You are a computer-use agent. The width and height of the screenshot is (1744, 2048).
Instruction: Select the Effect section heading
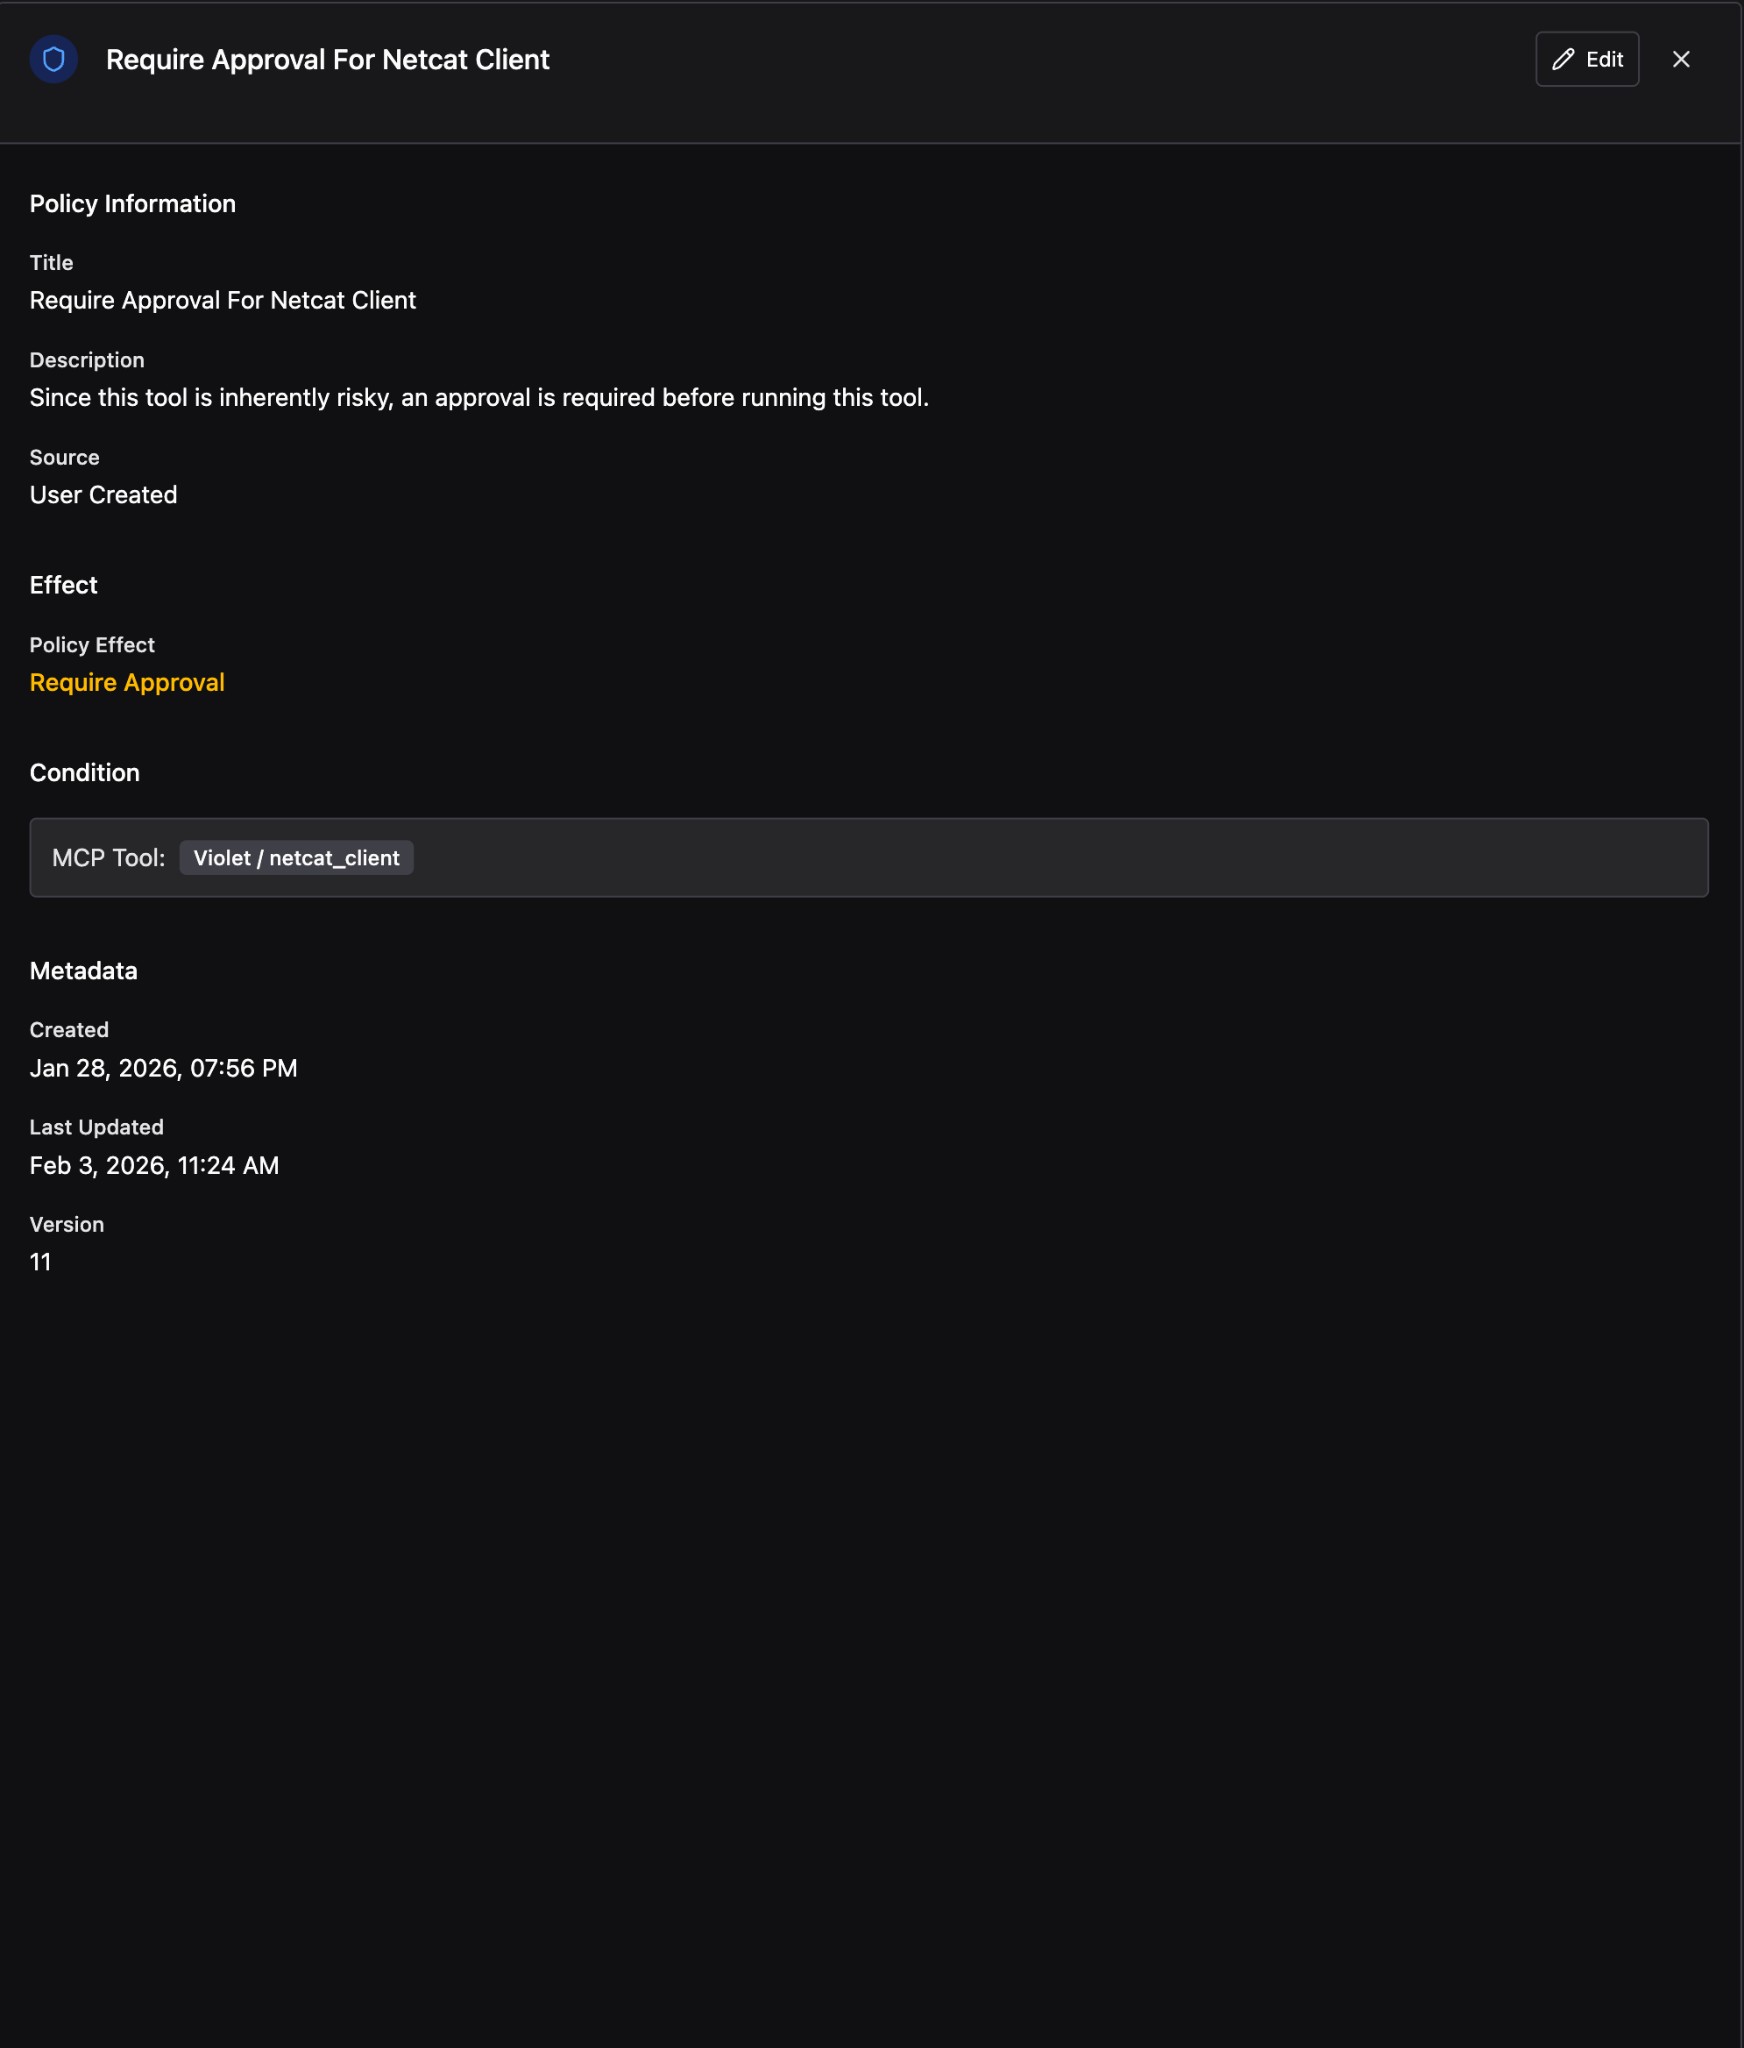pyautogui.click(x=63, y=586)
